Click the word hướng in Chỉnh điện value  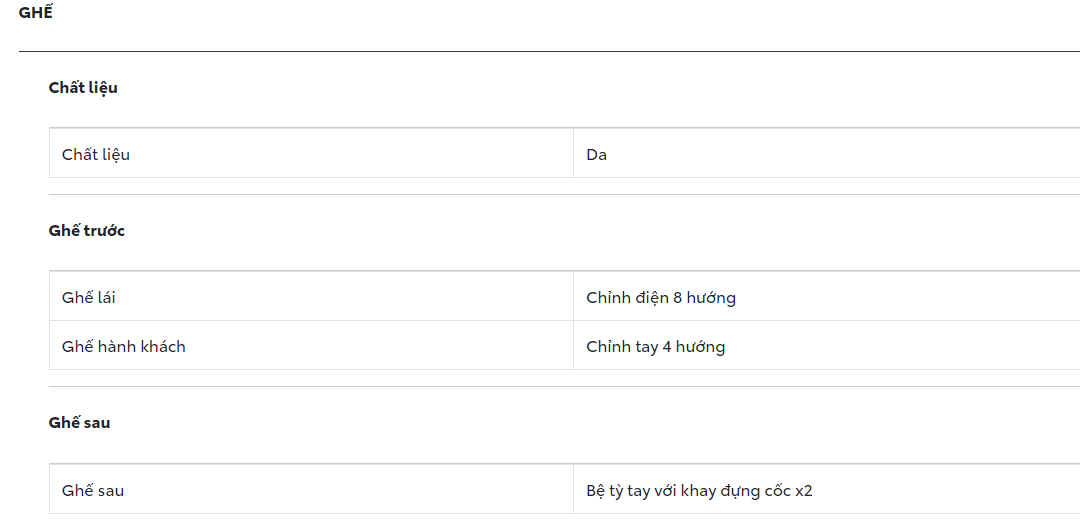(712, 298)
